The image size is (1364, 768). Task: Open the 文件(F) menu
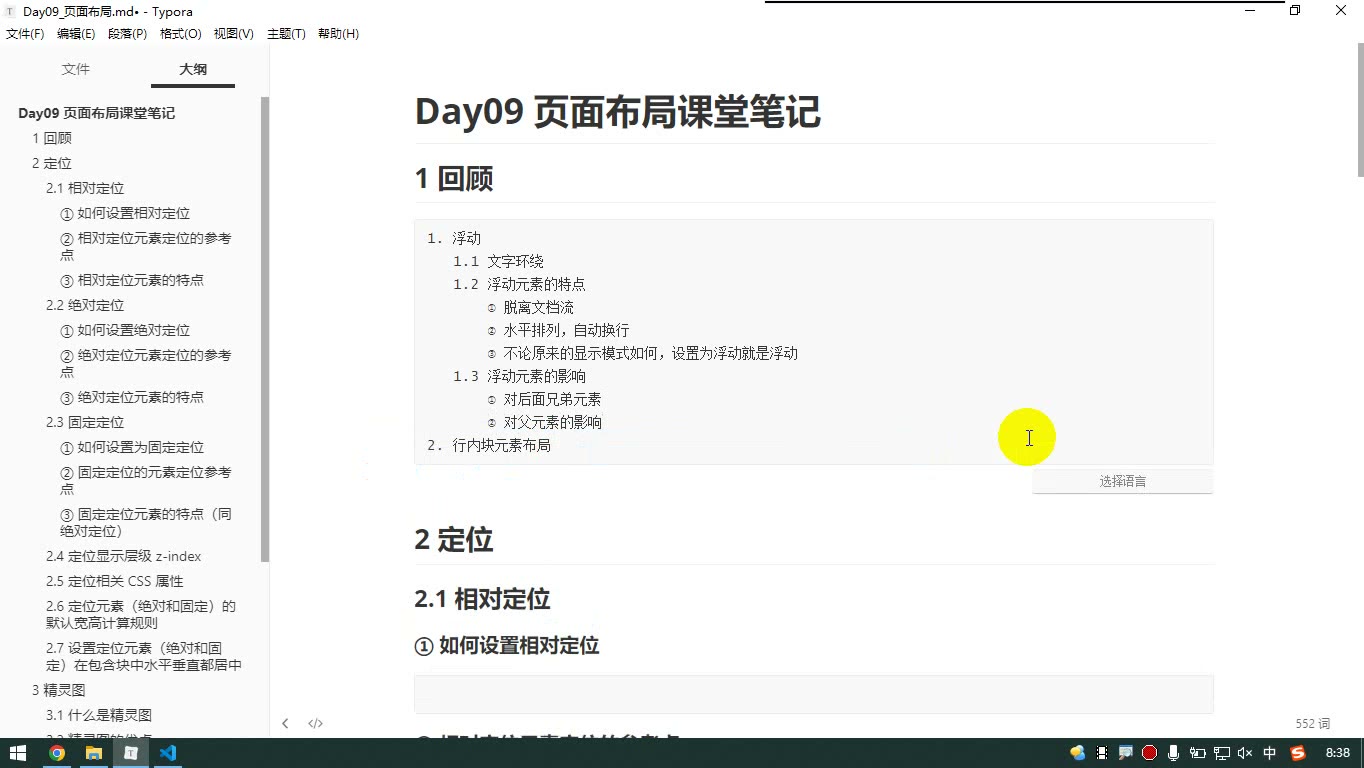pos(25,34)
